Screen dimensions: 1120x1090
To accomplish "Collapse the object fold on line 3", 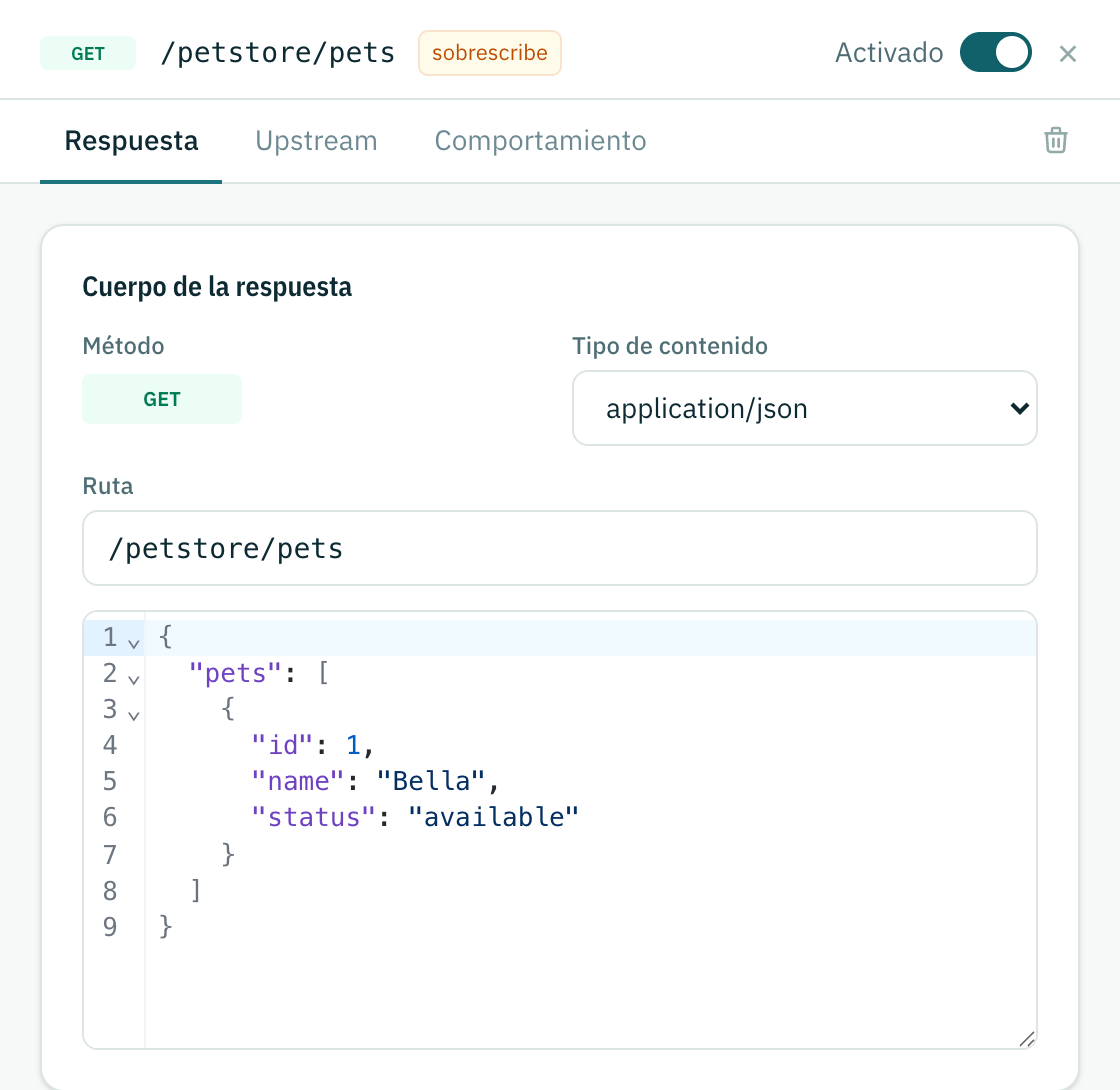I will coord(134,715).
